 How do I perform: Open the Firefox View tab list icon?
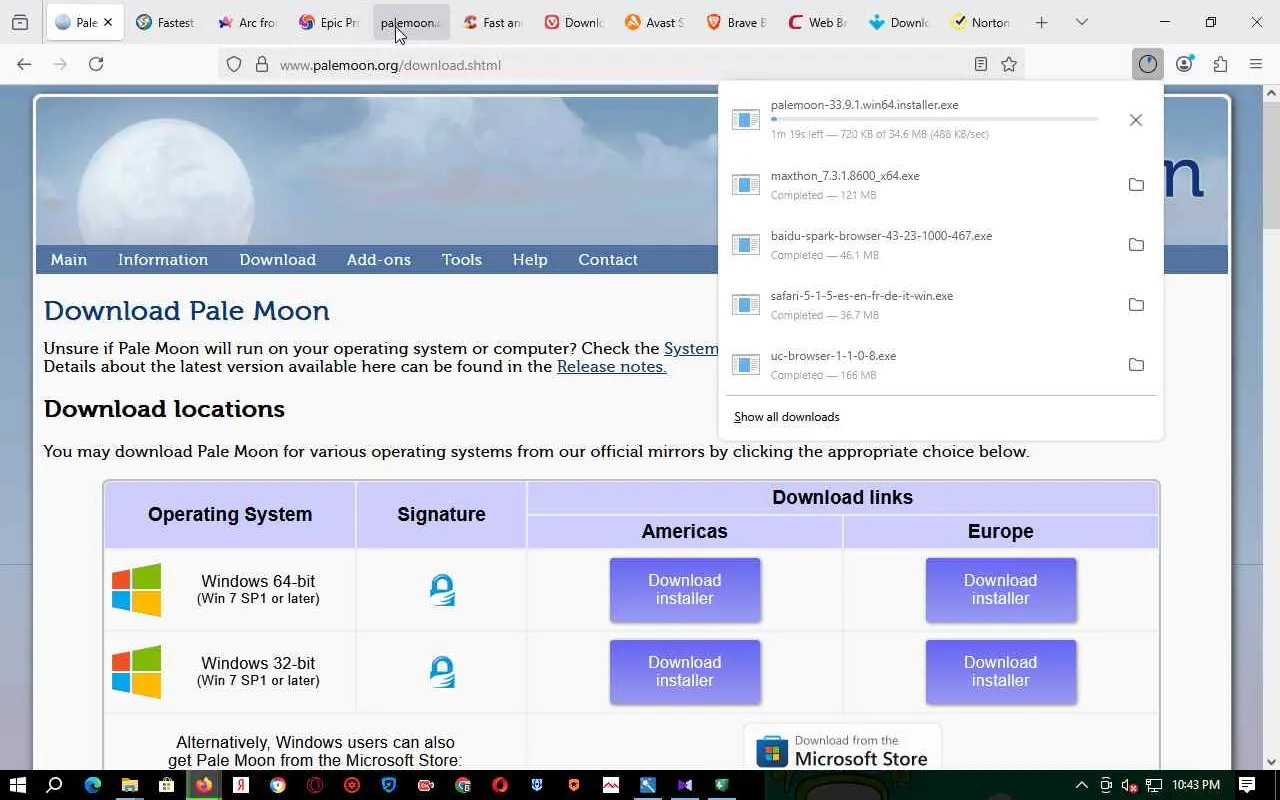(20, 22)
